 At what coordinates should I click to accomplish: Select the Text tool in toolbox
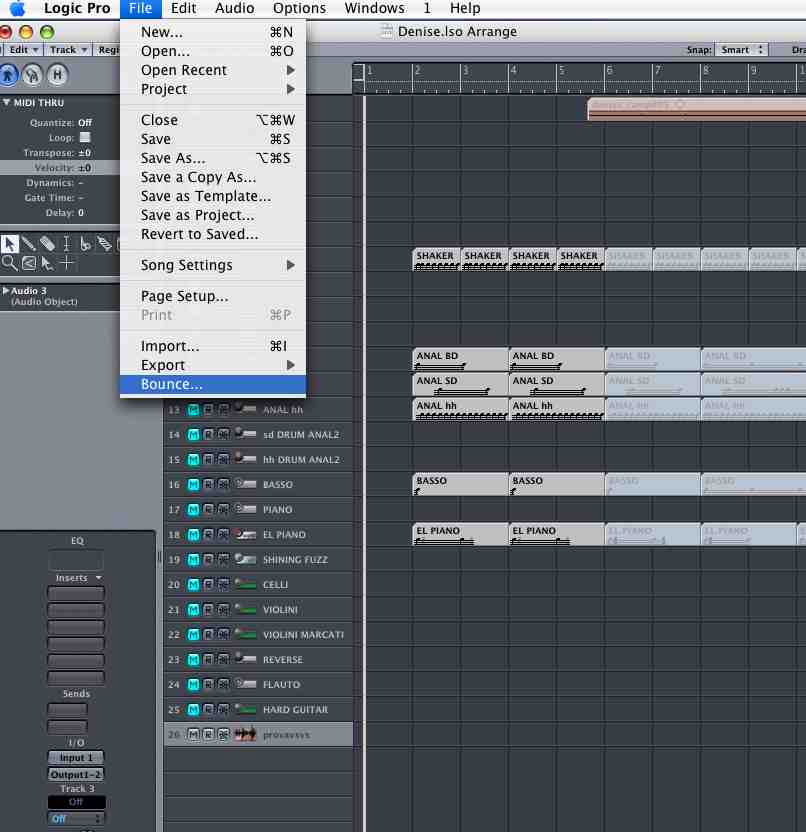point(66,244)
